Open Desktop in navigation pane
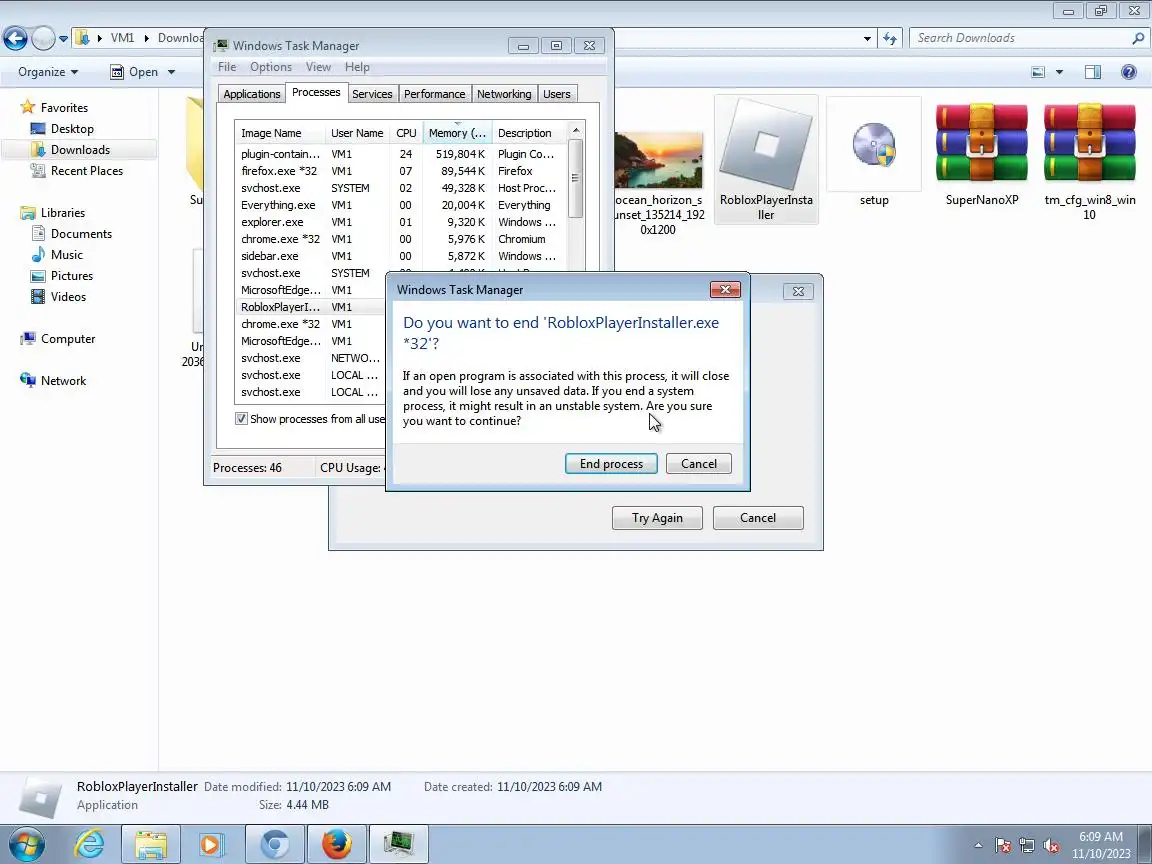 click(72, 129)
